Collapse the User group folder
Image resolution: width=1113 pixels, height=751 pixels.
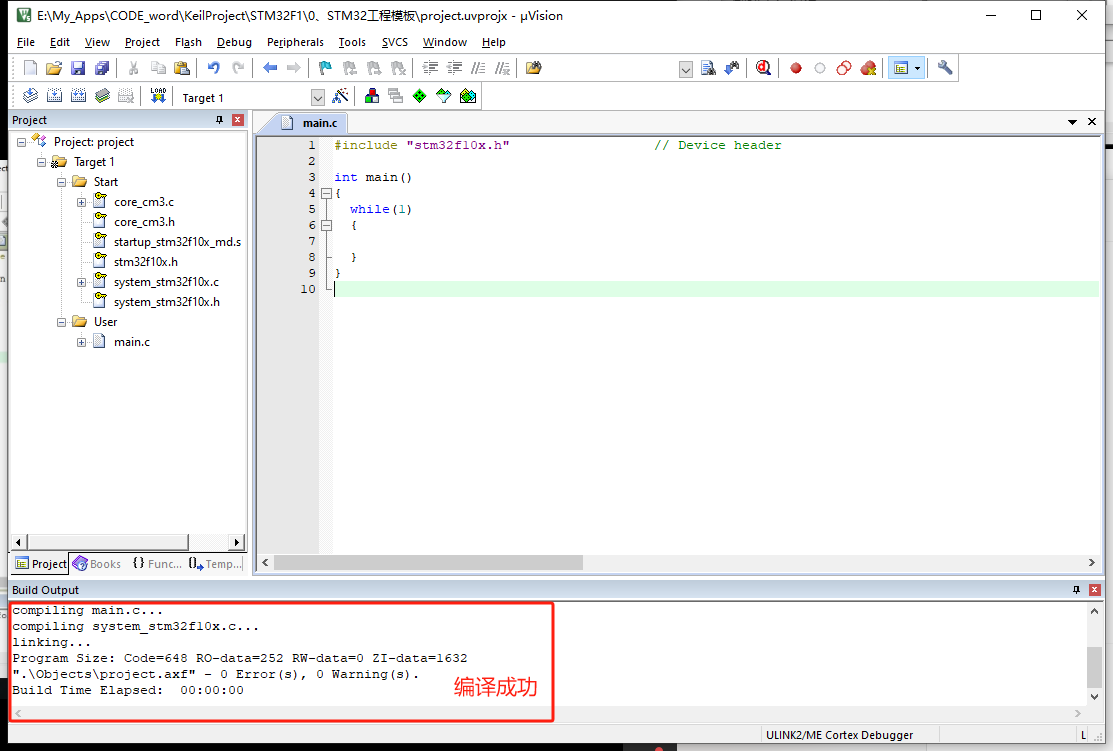tap(62, 322)
